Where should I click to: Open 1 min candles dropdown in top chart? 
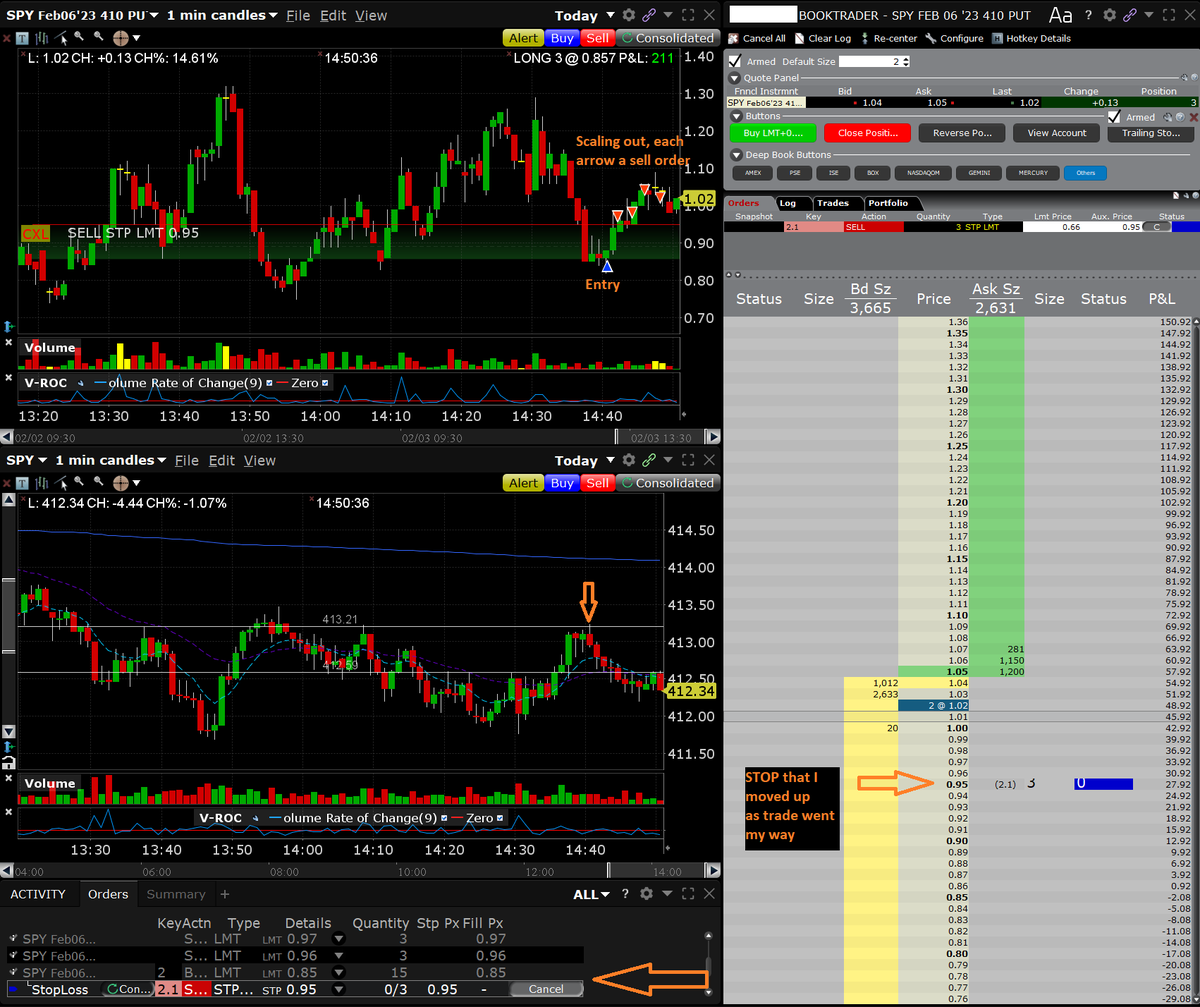[273, 15]
